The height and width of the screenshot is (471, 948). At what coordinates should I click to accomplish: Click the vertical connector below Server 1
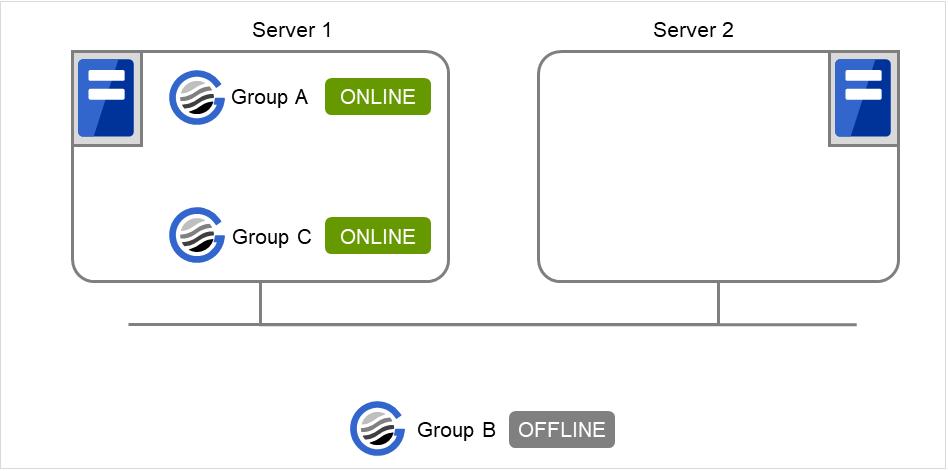tap(260, 303)
